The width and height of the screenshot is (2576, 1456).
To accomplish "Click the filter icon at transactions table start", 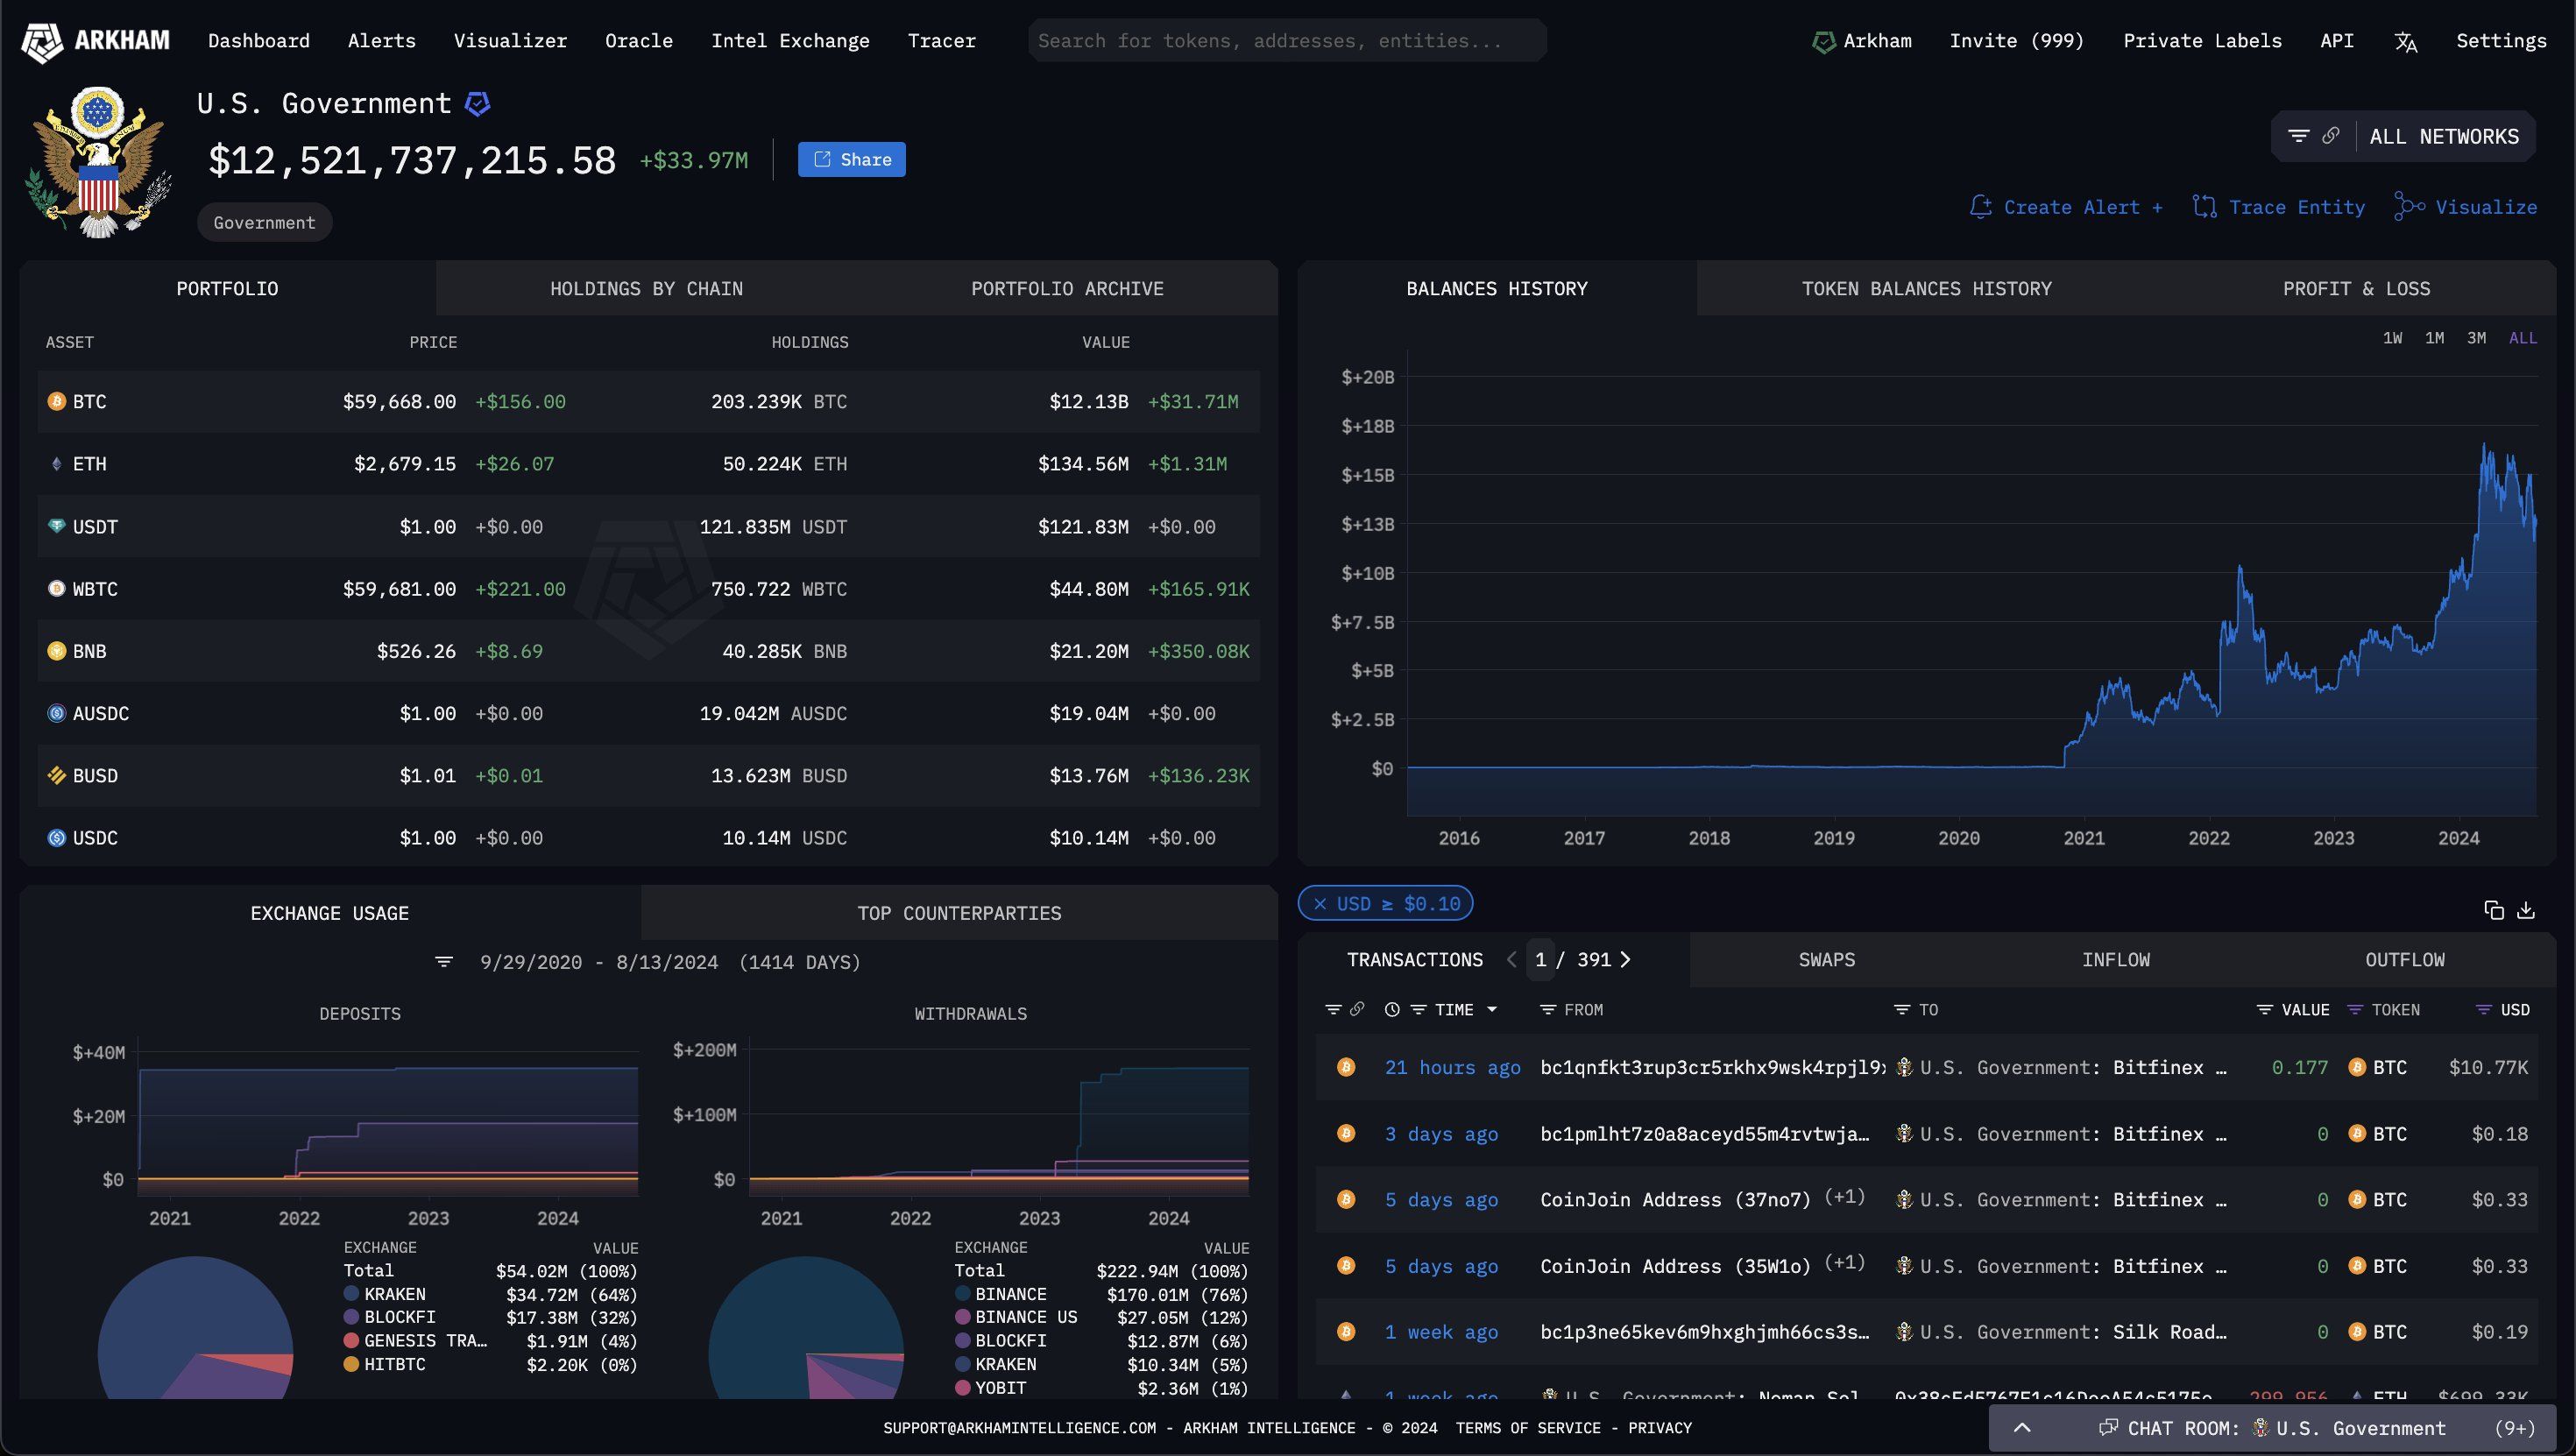I will [x=1333, y=1010].
